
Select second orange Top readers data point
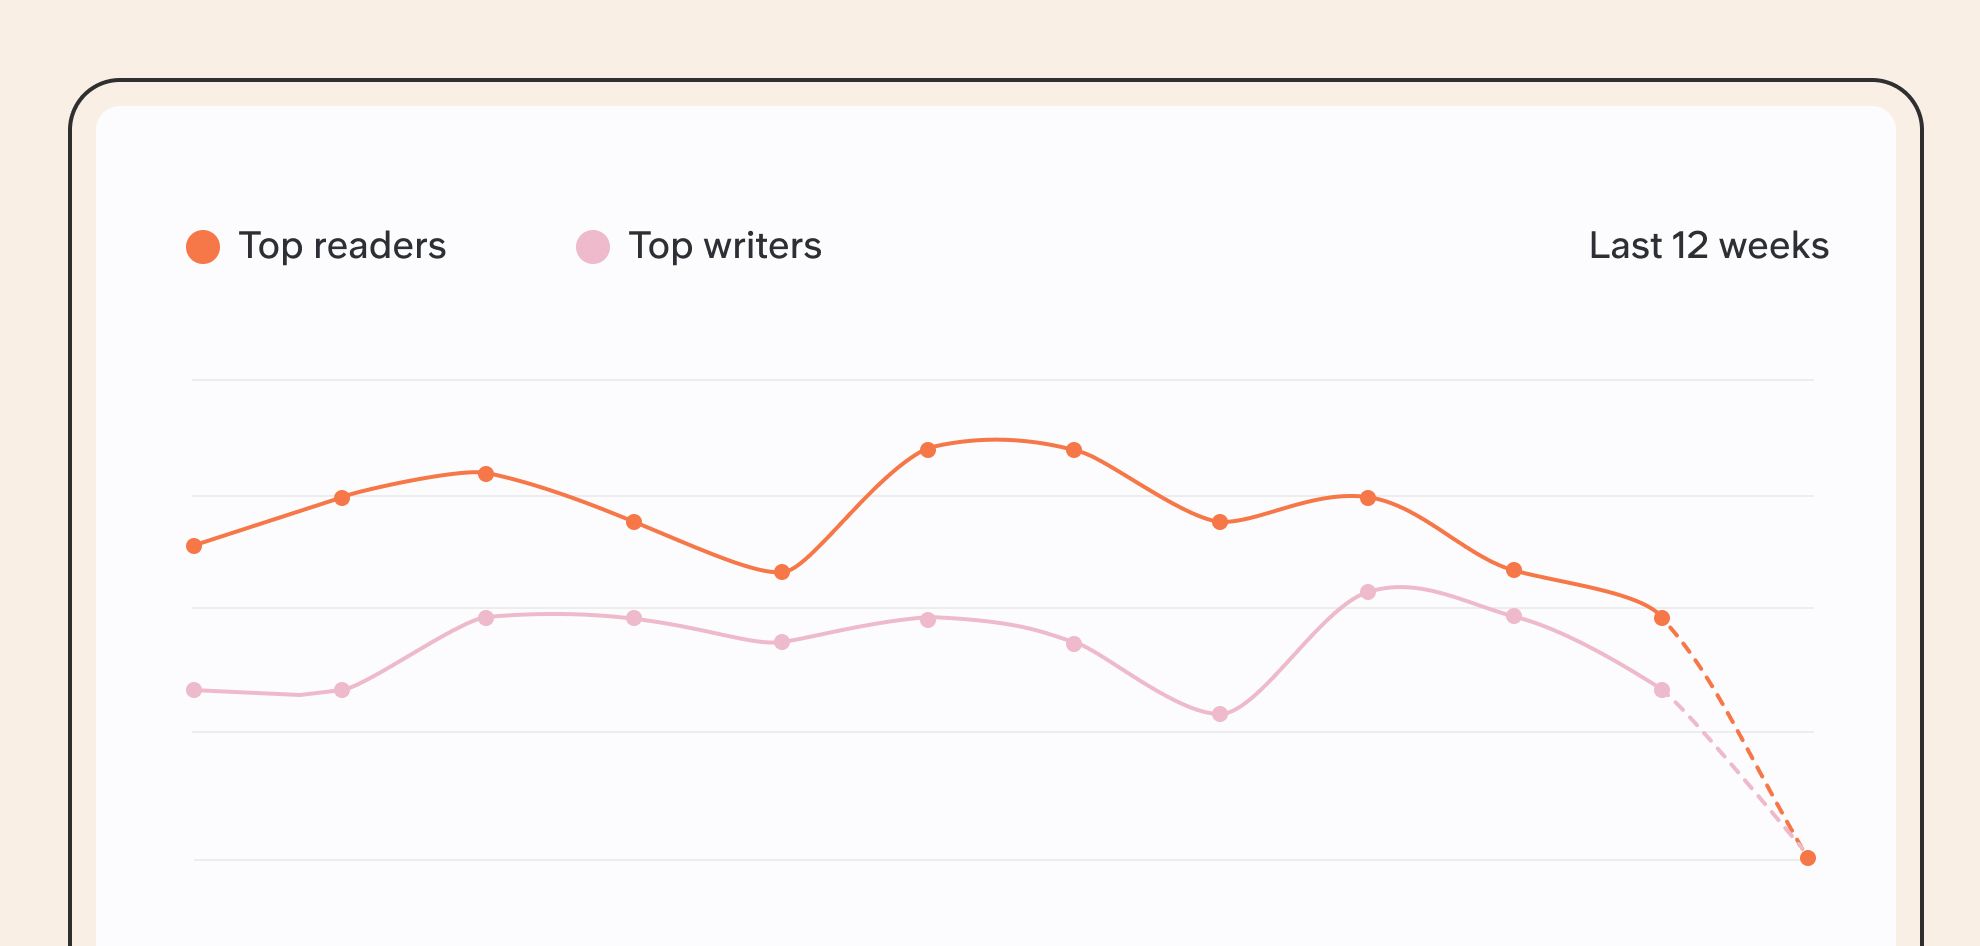[x=342, y=498]
